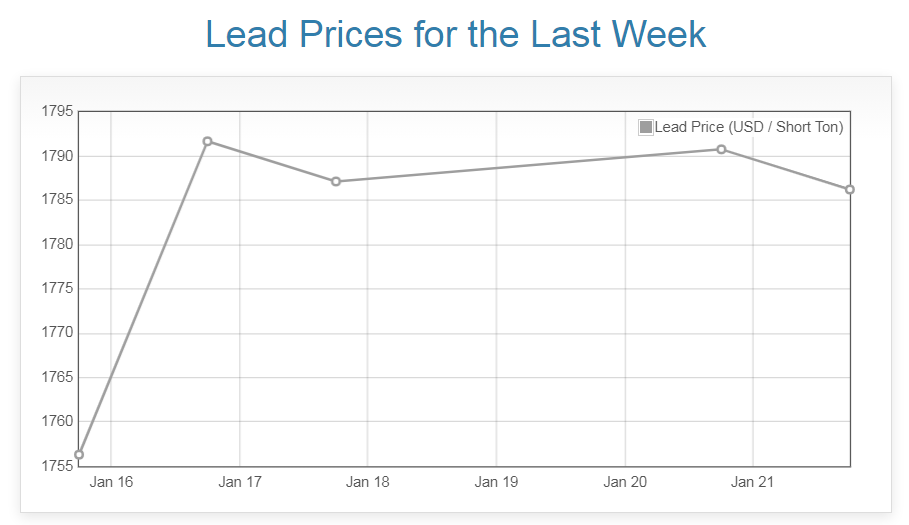
Task: Click the gray Lead Price legend swatch
Action: (x=646, y=127)
